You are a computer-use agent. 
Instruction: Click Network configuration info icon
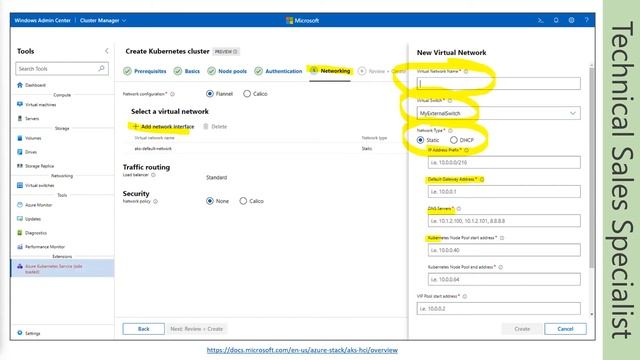172,94
